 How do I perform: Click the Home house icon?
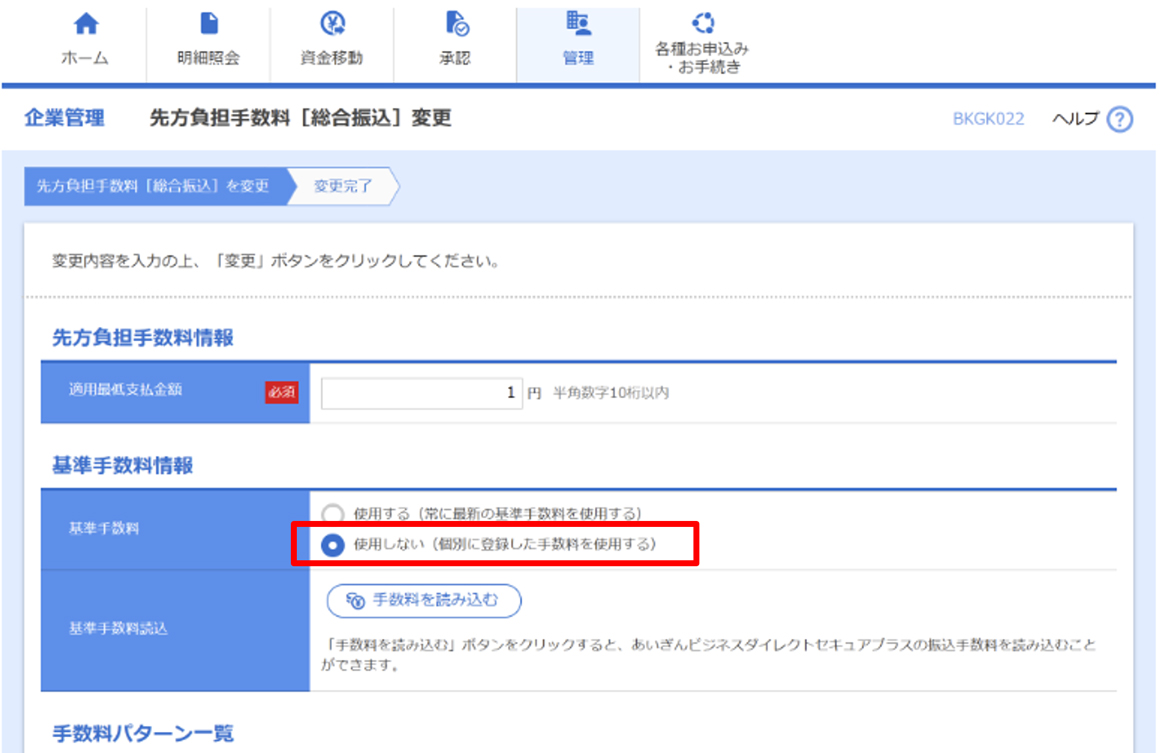pos(86,25)
